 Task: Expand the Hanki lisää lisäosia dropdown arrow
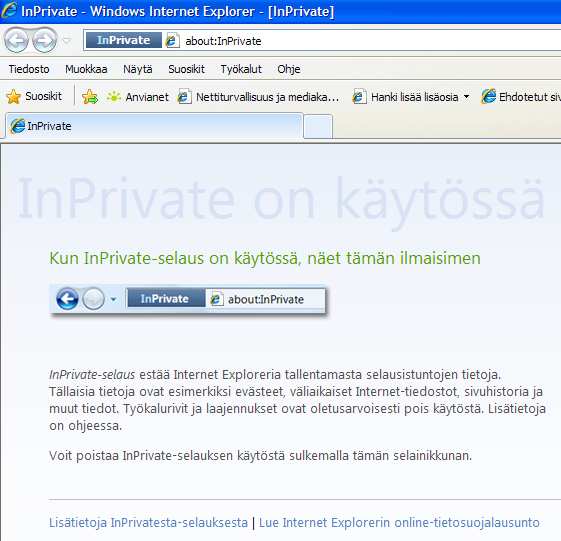click(466, 97)
